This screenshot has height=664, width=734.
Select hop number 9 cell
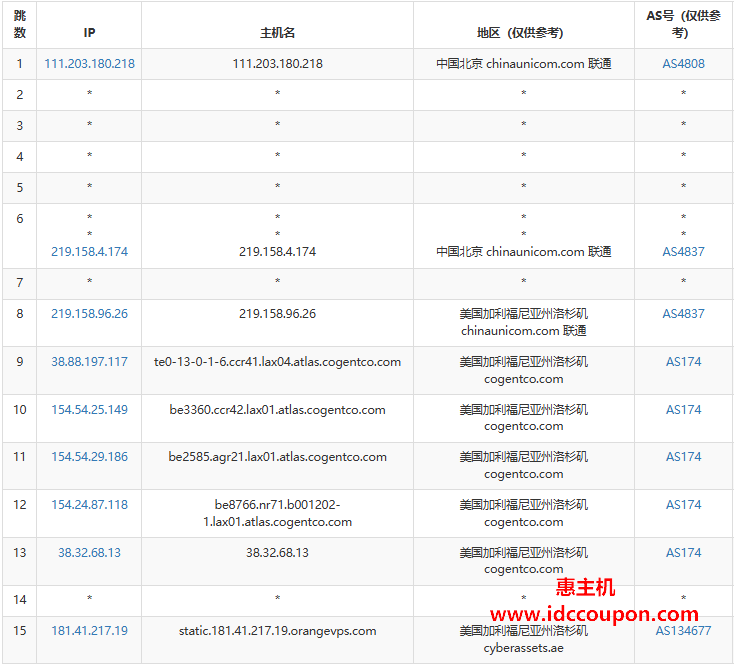(20, 370)
